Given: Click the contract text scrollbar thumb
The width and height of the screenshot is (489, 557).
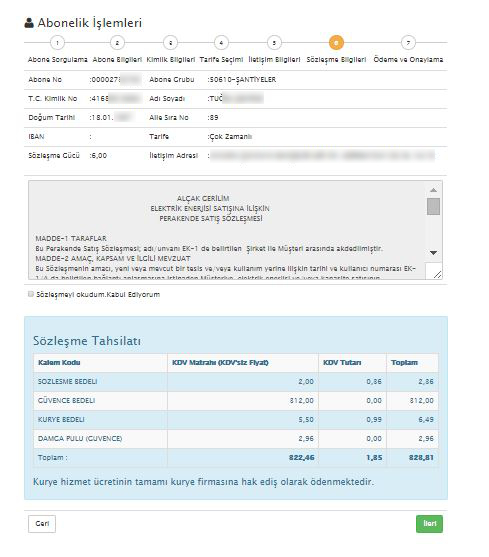Looking at the screenshot, I should [433, 206].
